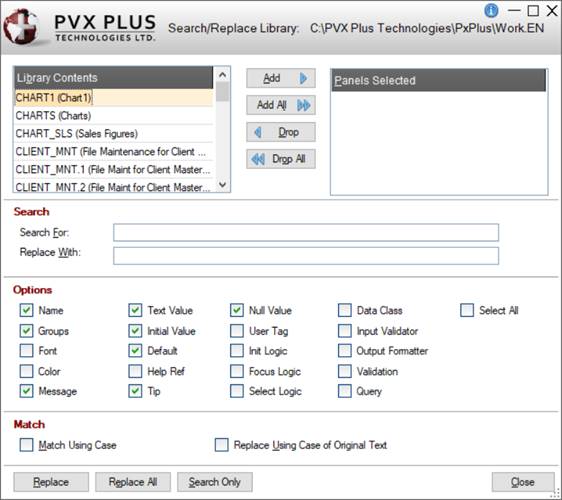The width and height of the screenshot is (562, 500).
Task: Select CHART_SLS (Sales Figures) in library list
Action: coord(114,134)
